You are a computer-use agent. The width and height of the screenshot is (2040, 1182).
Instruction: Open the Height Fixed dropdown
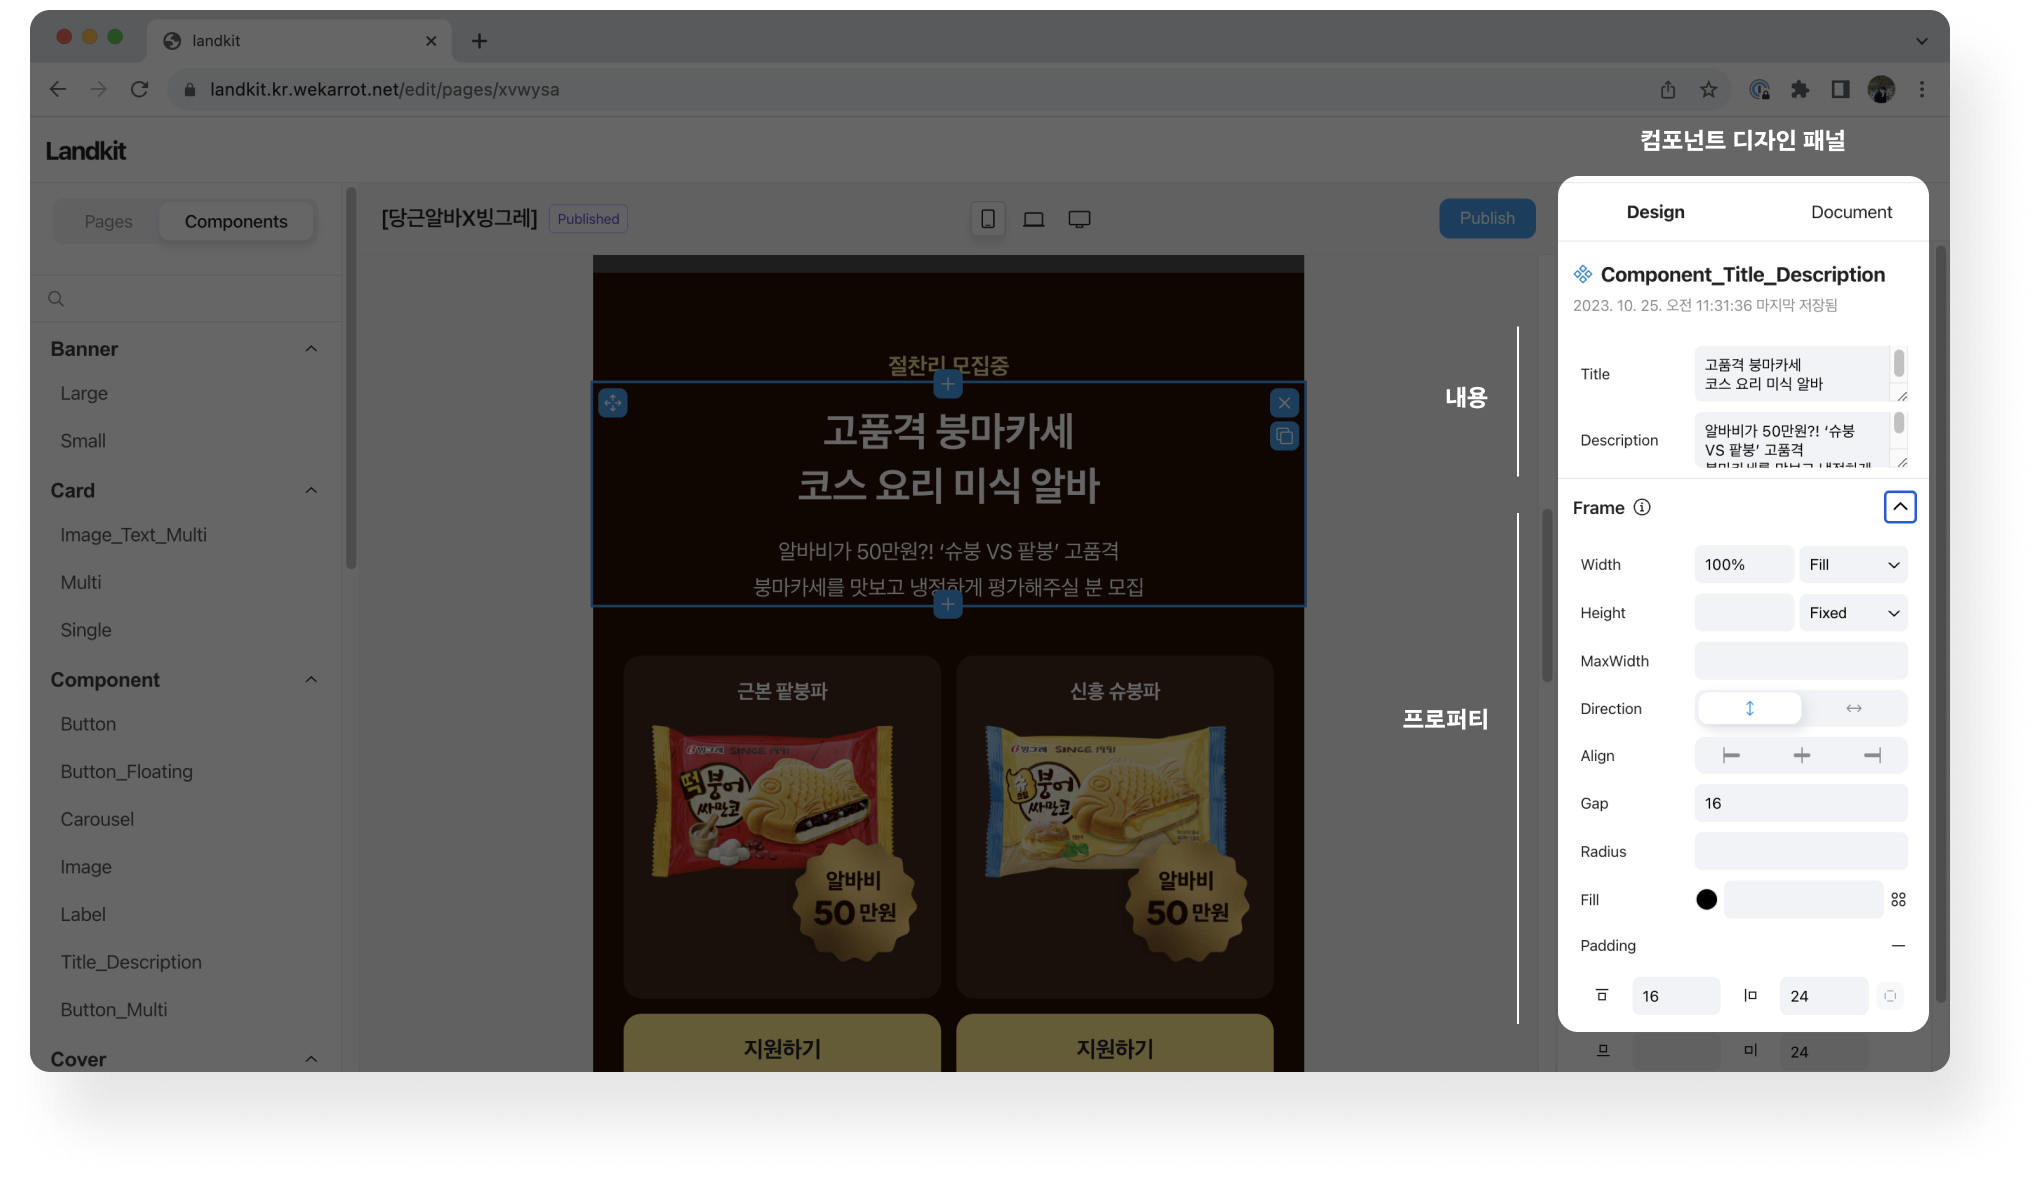coord(1853,613)
